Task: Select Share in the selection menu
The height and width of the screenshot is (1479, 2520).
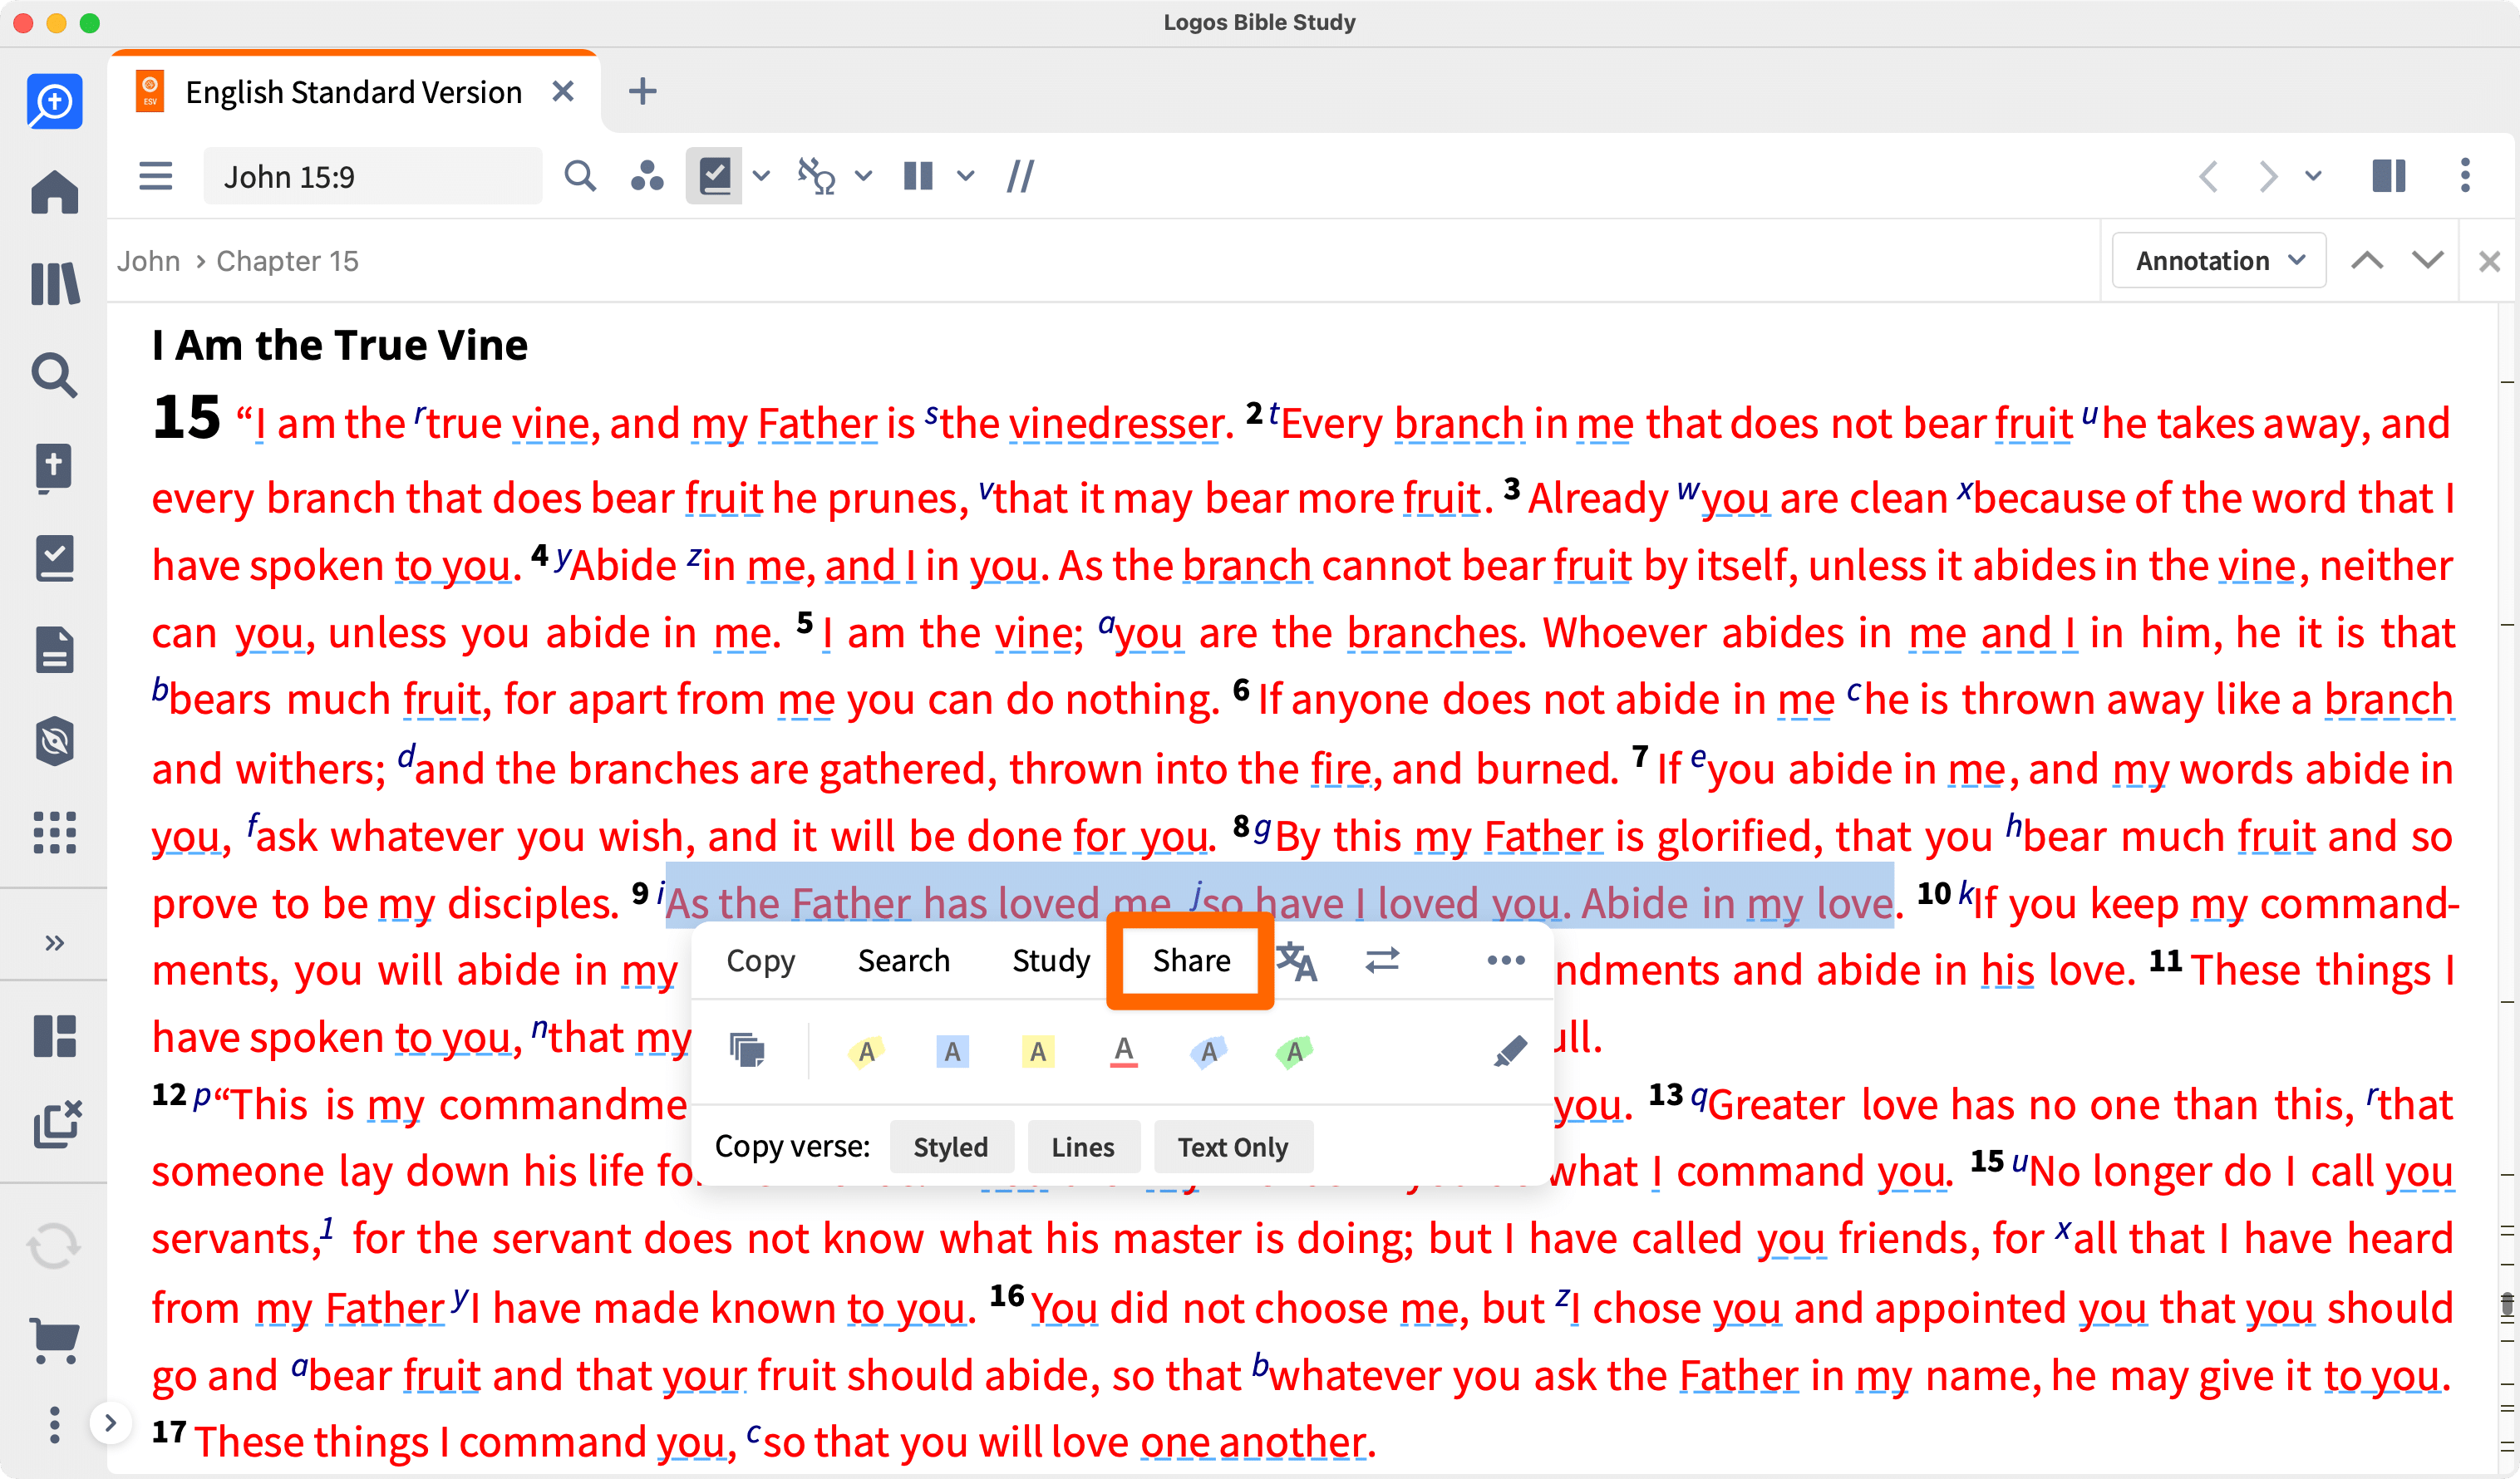Action: tap(1190, 961)
